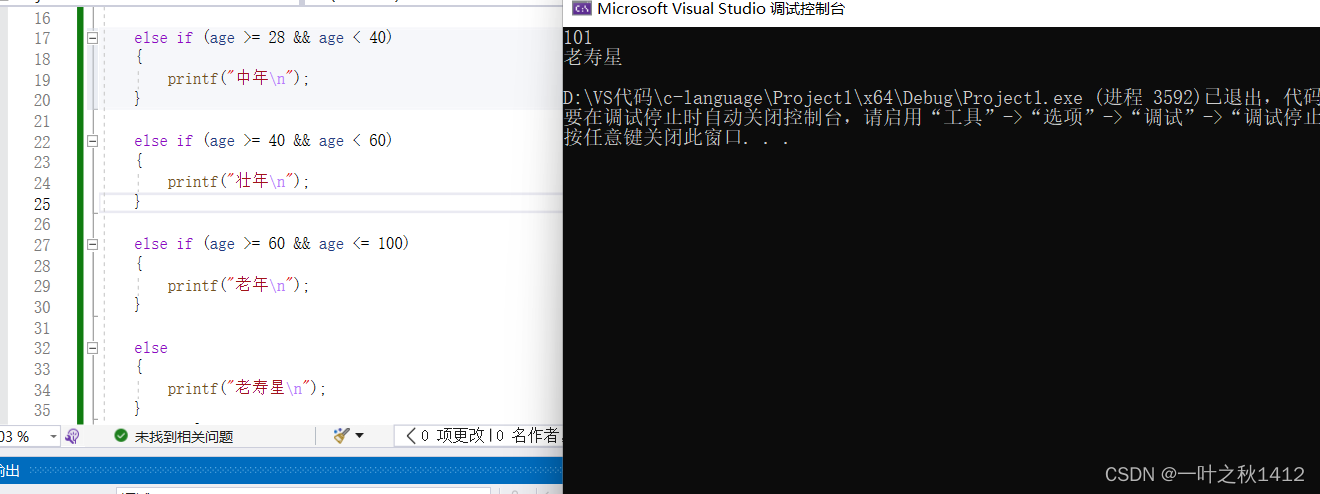Image resolution: width=1320 pixels, height=494 pixels.
Task: Click the 'age >= 60 && age <= 100' condition
Action: pos(306,244)
